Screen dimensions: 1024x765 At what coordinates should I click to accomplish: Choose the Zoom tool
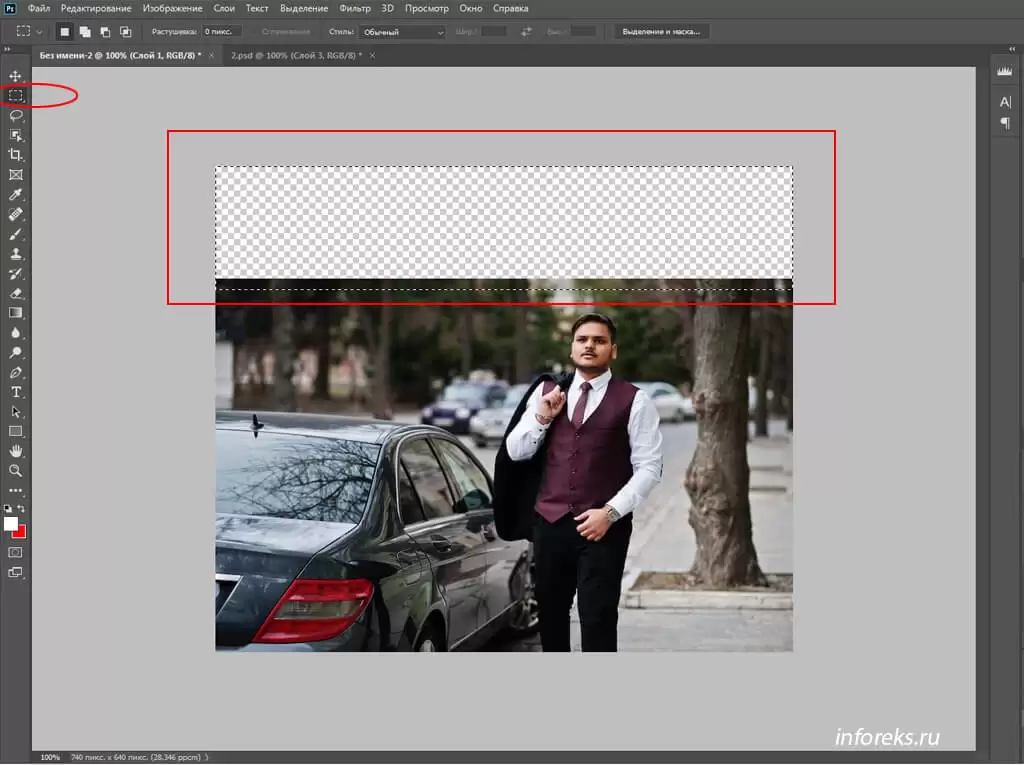coord(15,470)
